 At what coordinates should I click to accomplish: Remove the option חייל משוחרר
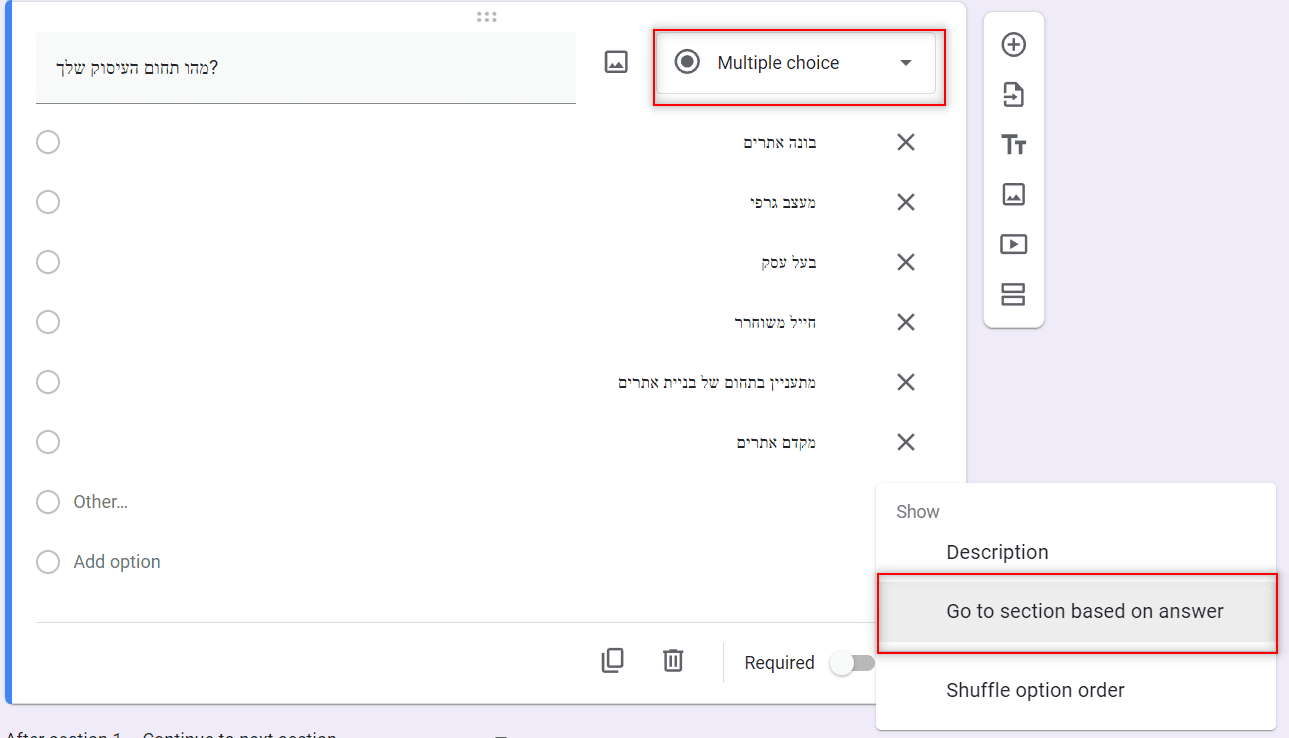906,322
